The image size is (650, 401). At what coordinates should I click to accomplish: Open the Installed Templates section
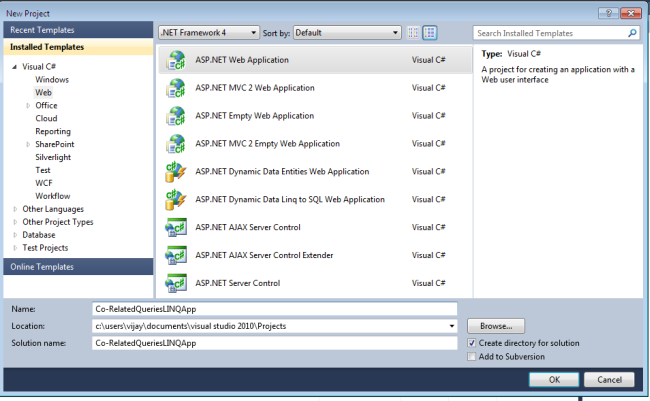[78, 47]
